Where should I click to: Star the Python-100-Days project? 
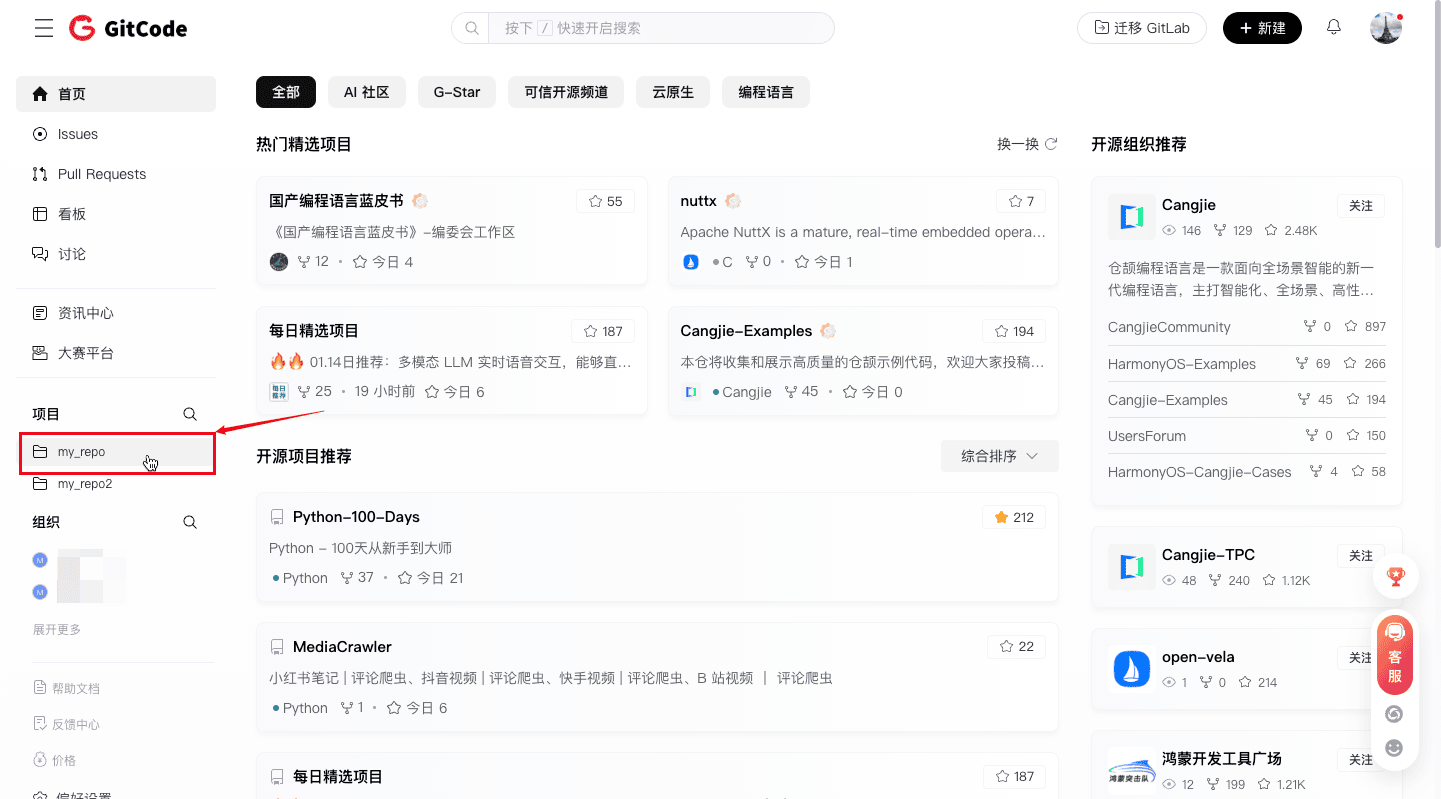[1014, 517]
